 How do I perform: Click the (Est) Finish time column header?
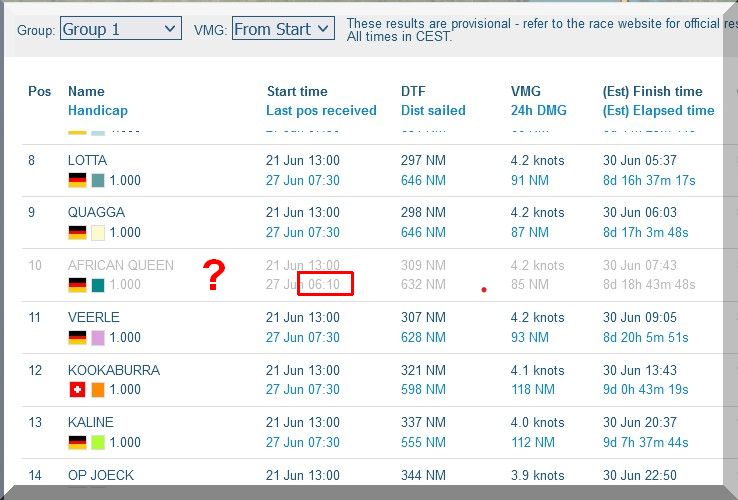click(x=652, y=91)
